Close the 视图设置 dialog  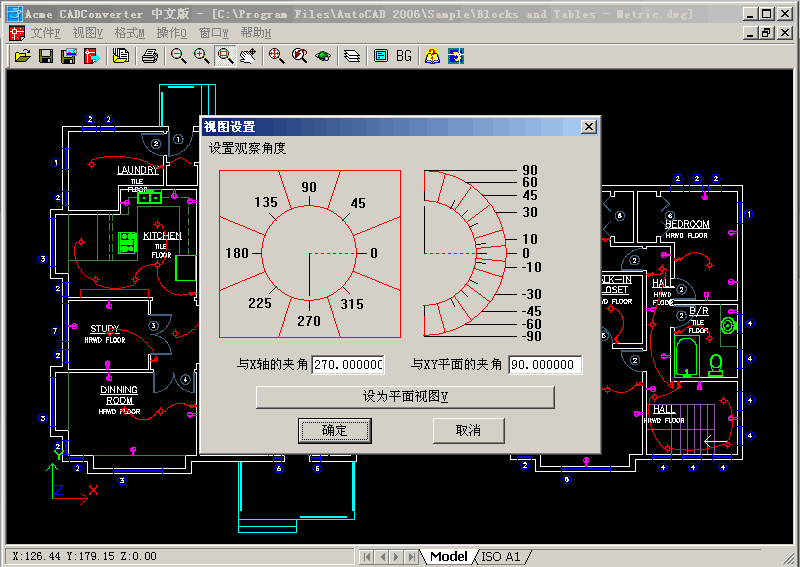(589, 127)
